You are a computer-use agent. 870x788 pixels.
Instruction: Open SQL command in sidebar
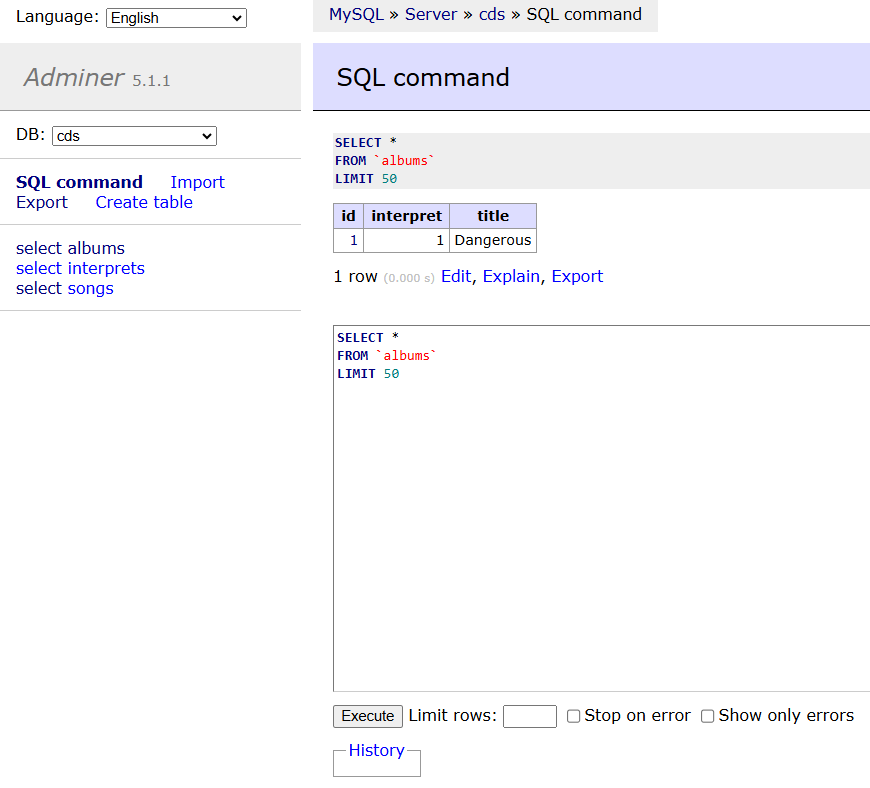[x=79, y=182]
